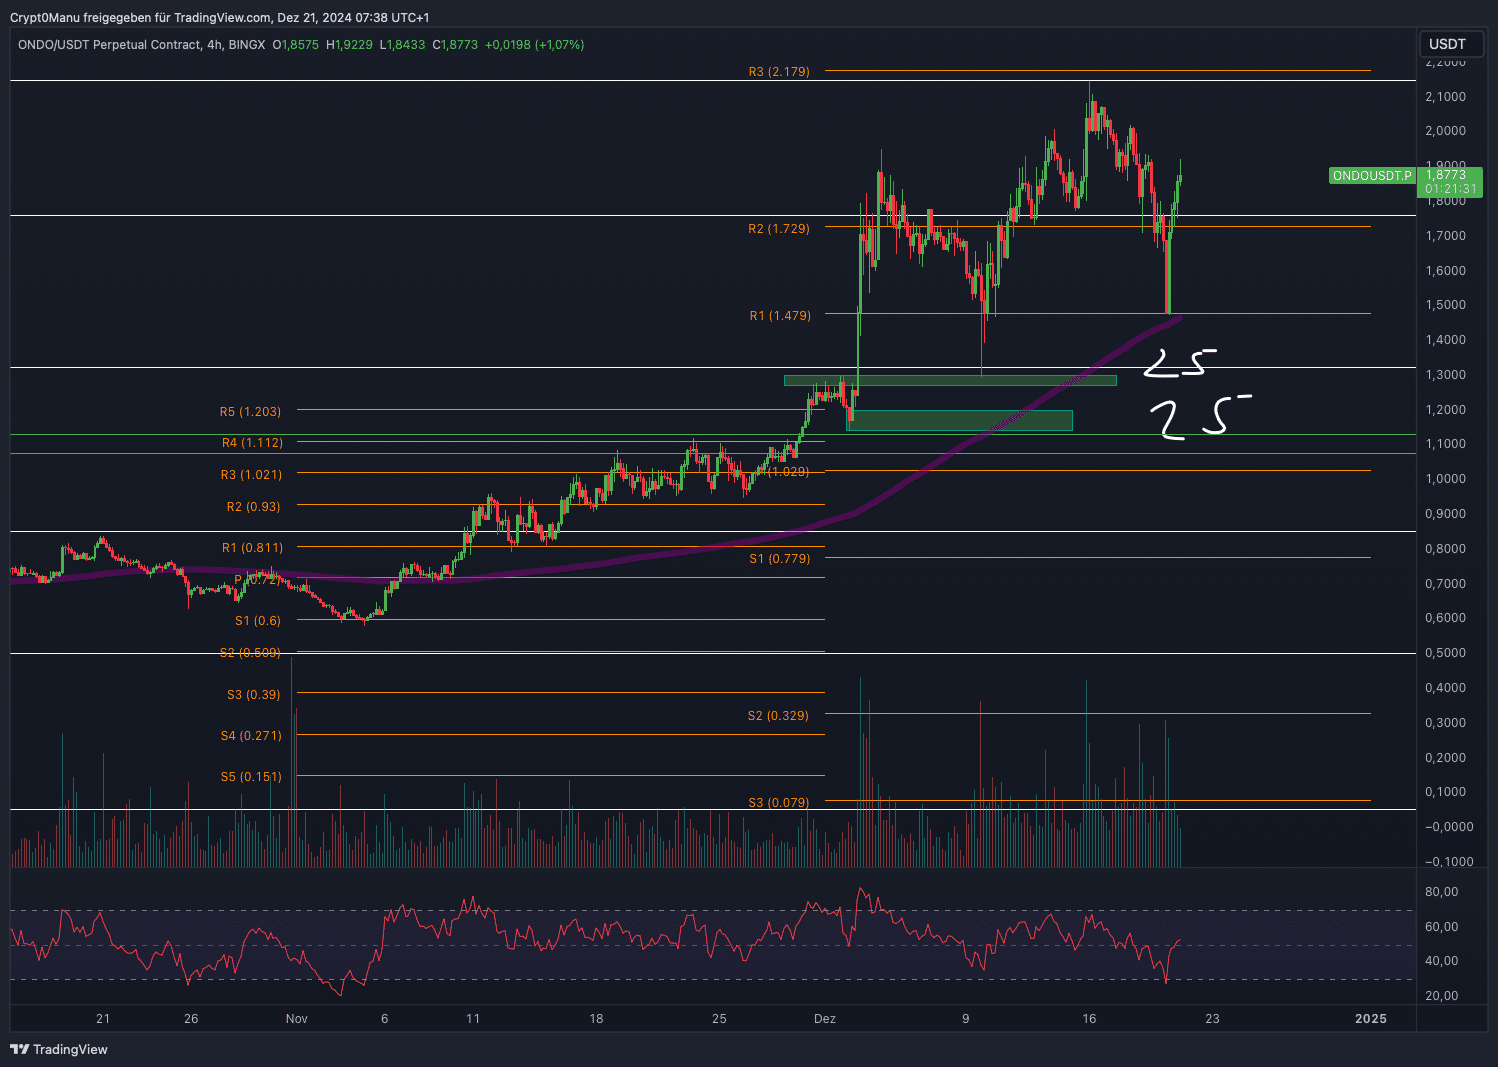This screenshot has width=1498, height=1067.
Task: Click the ONDOUSDT.P price label tag
Action: click(1371, 176)
